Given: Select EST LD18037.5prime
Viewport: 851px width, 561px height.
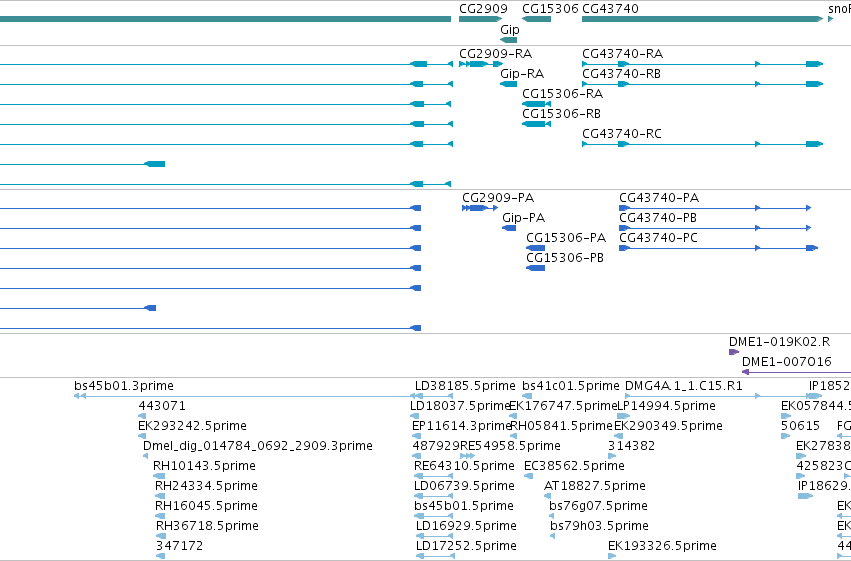Looking at the screenshot, I should coord(460,406).
